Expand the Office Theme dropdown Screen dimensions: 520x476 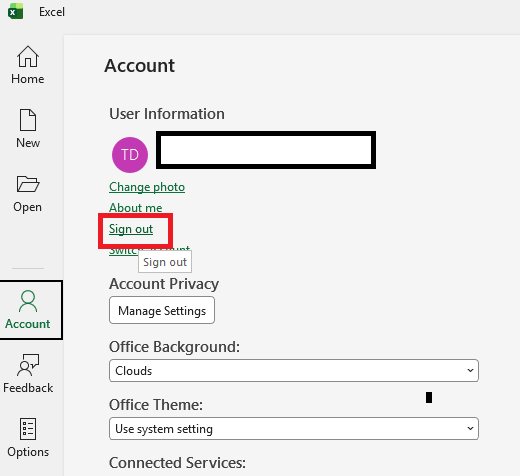(x=294, y=429)
